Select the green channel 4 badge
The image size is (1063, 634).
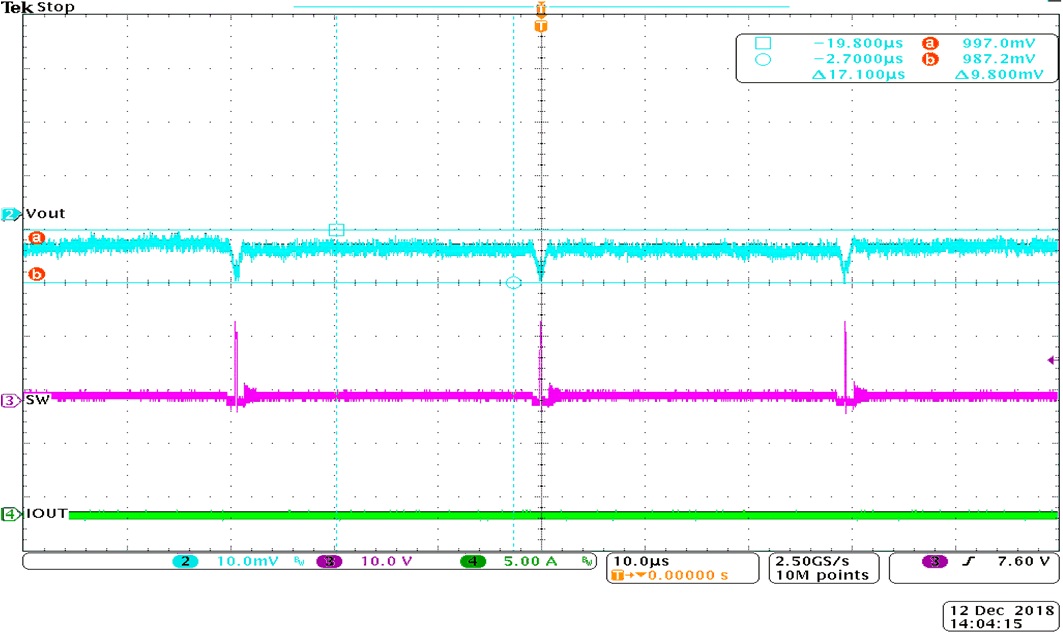coord(7,511)
